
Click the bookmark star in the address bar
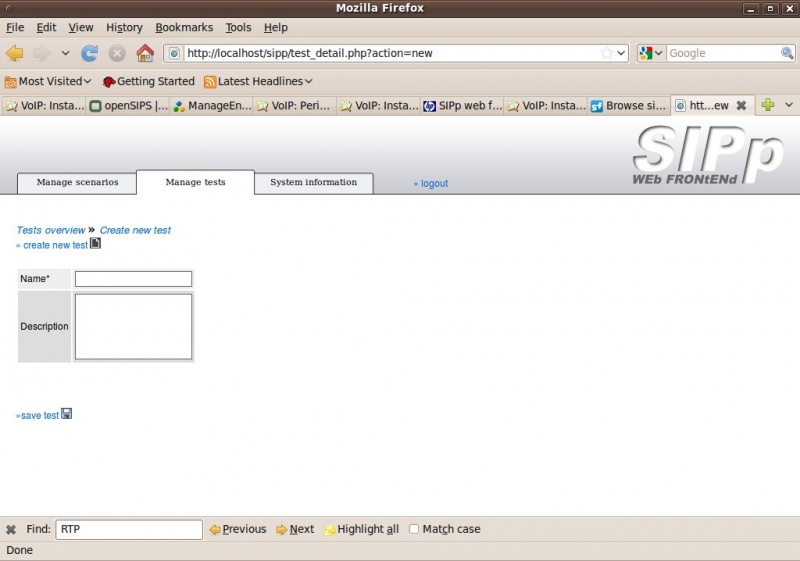pos(606,53)
